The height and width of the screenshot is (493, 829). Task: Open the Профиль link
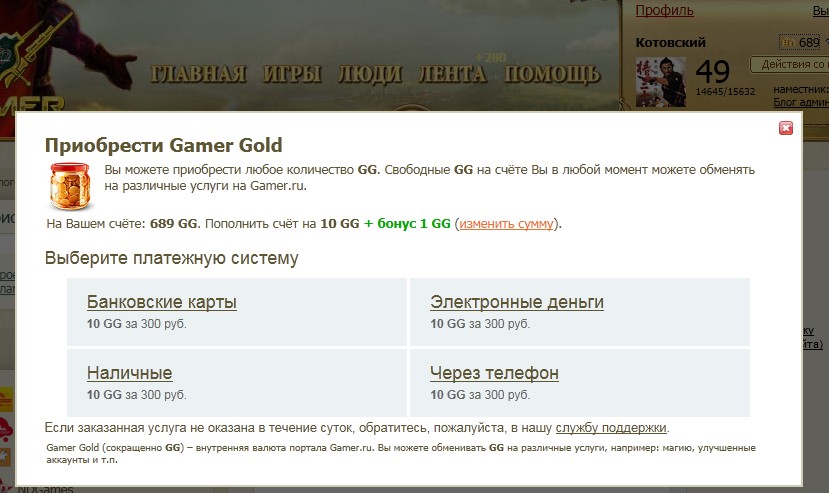665,10
